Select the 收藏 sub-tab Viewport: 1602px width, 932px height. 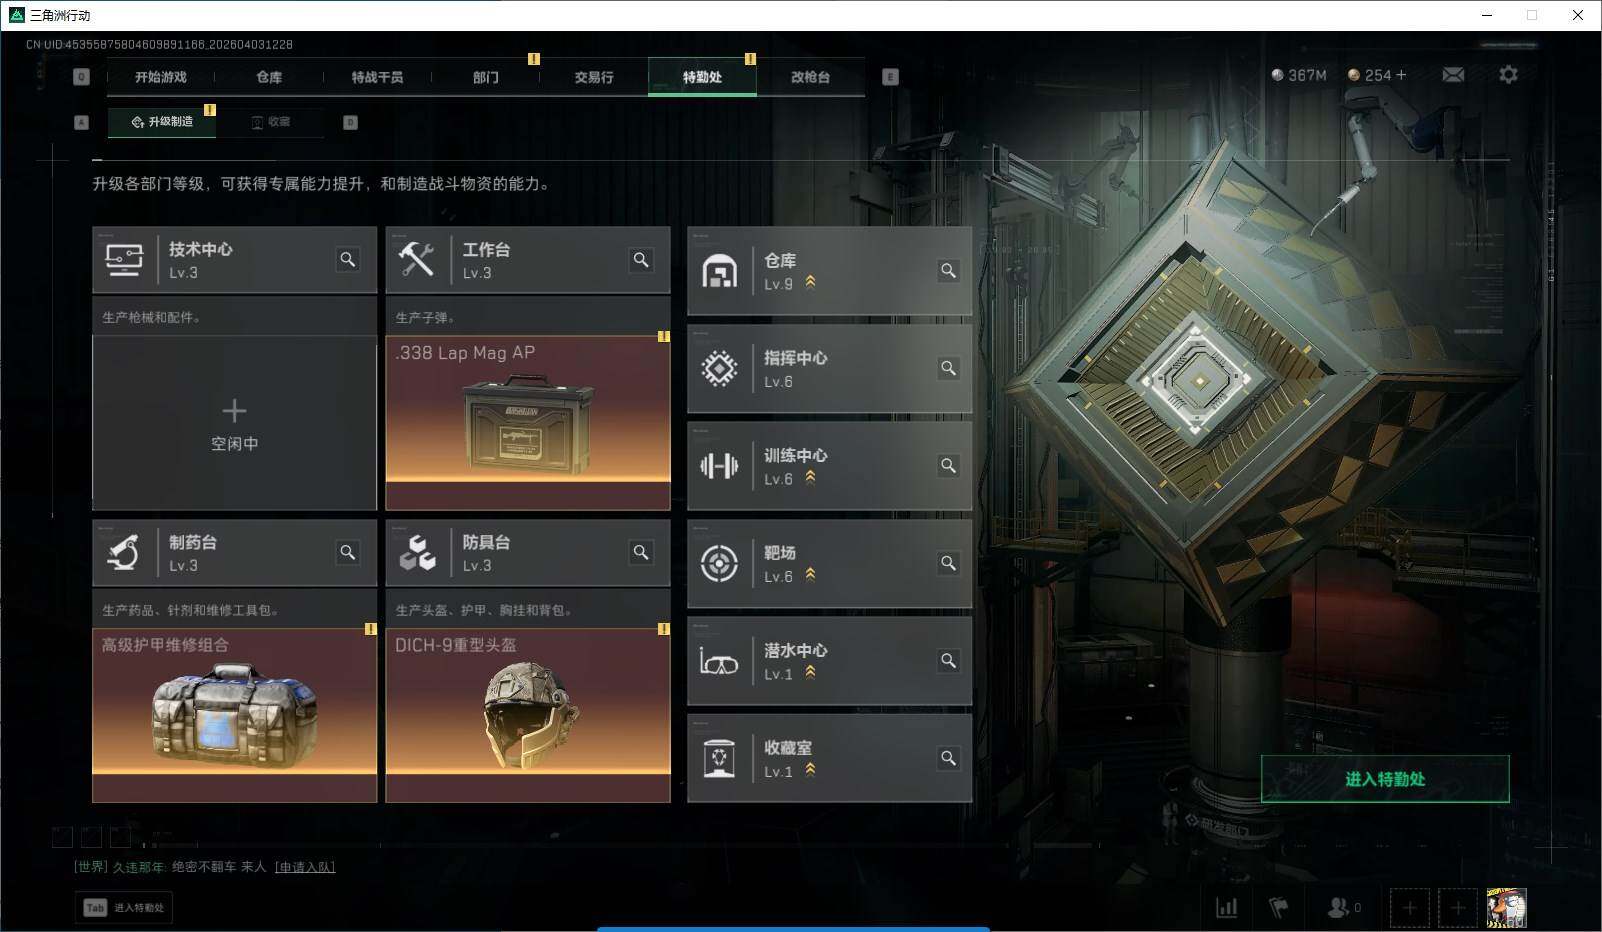(271, 122)
